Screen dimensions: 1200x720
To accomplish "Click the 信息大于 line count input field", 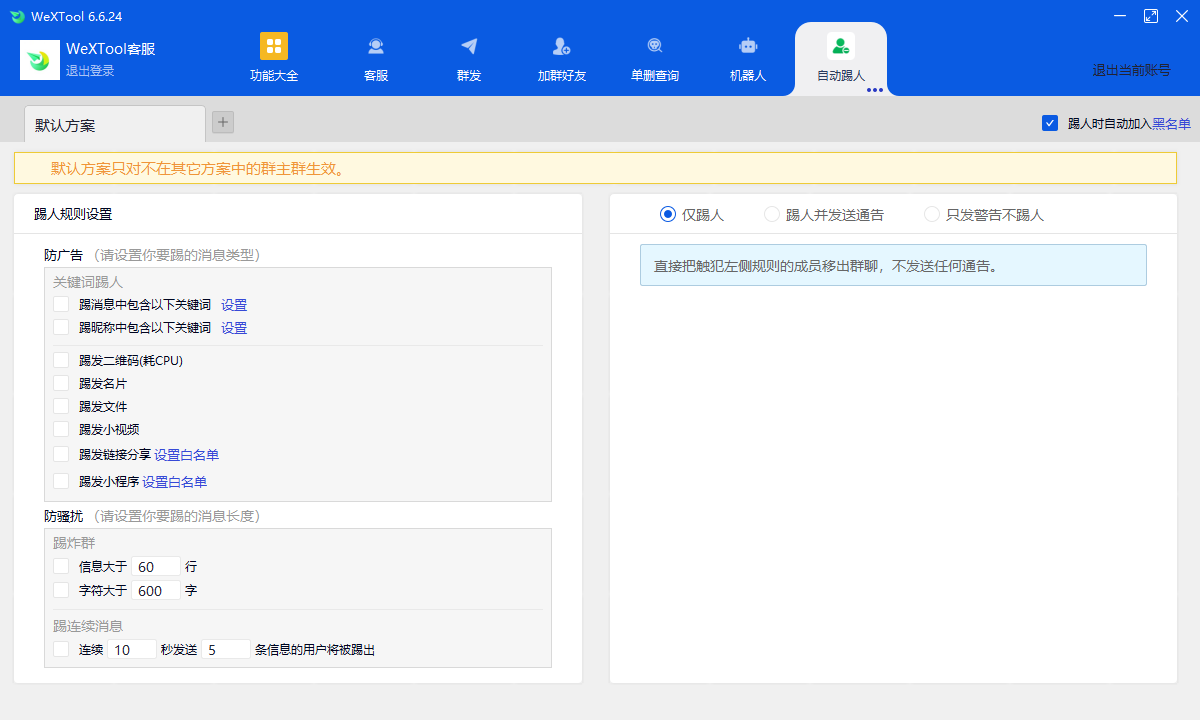I will [155, 566].
